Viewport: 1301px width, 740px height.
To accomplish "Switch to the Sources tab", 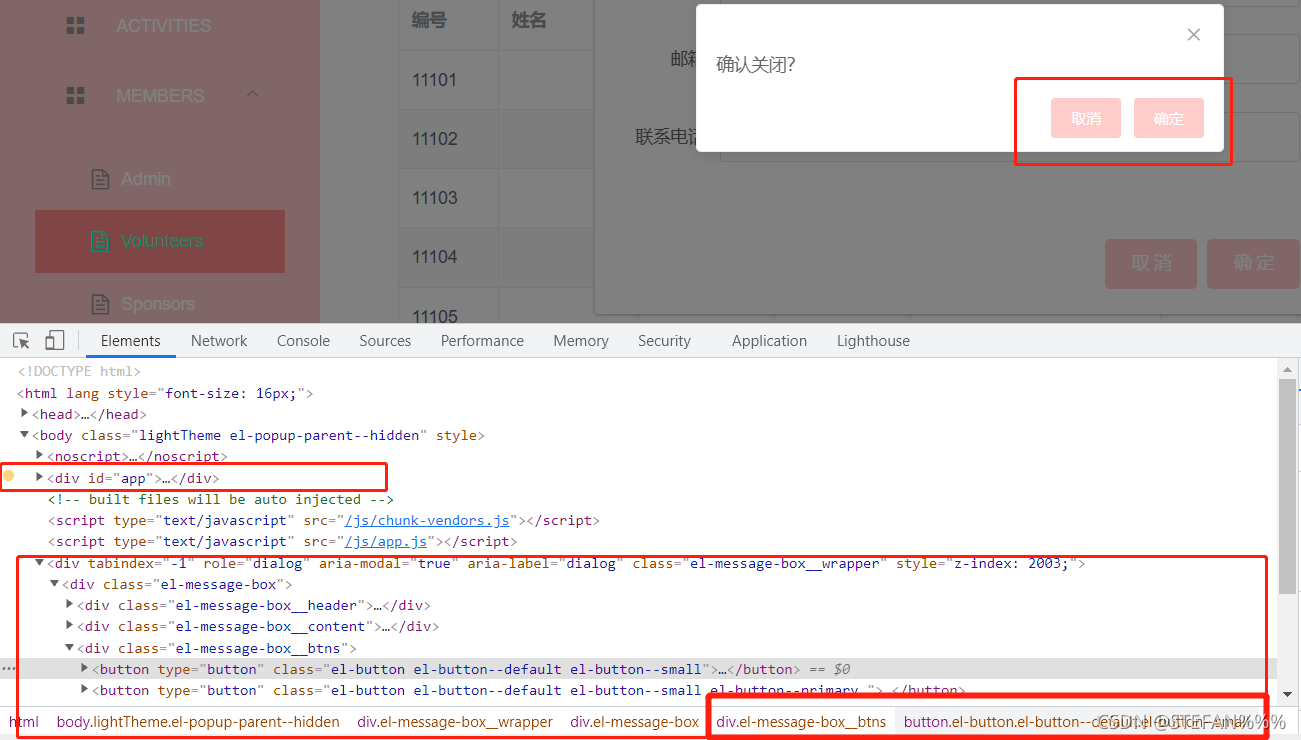I will (x=385, y=341).
